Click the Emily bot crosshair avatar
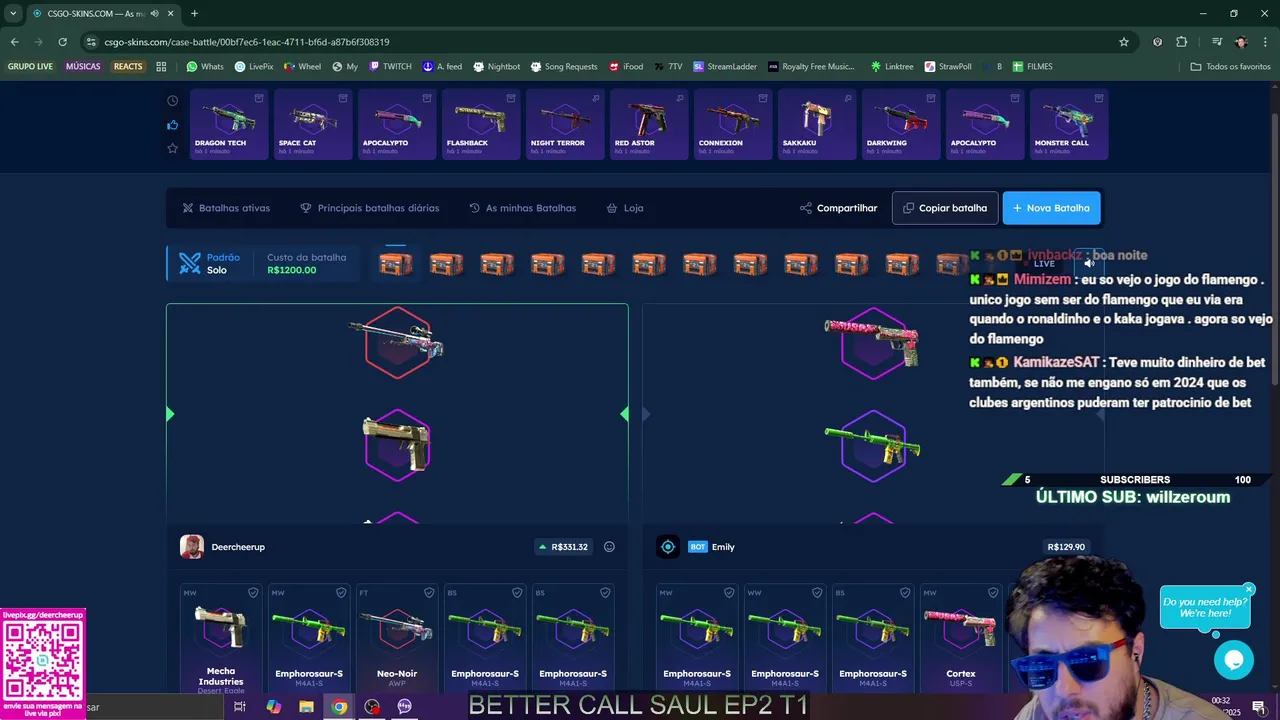The height and width of the screenshot is (720, 1280). pyautogui.click(x=668, y=547)
